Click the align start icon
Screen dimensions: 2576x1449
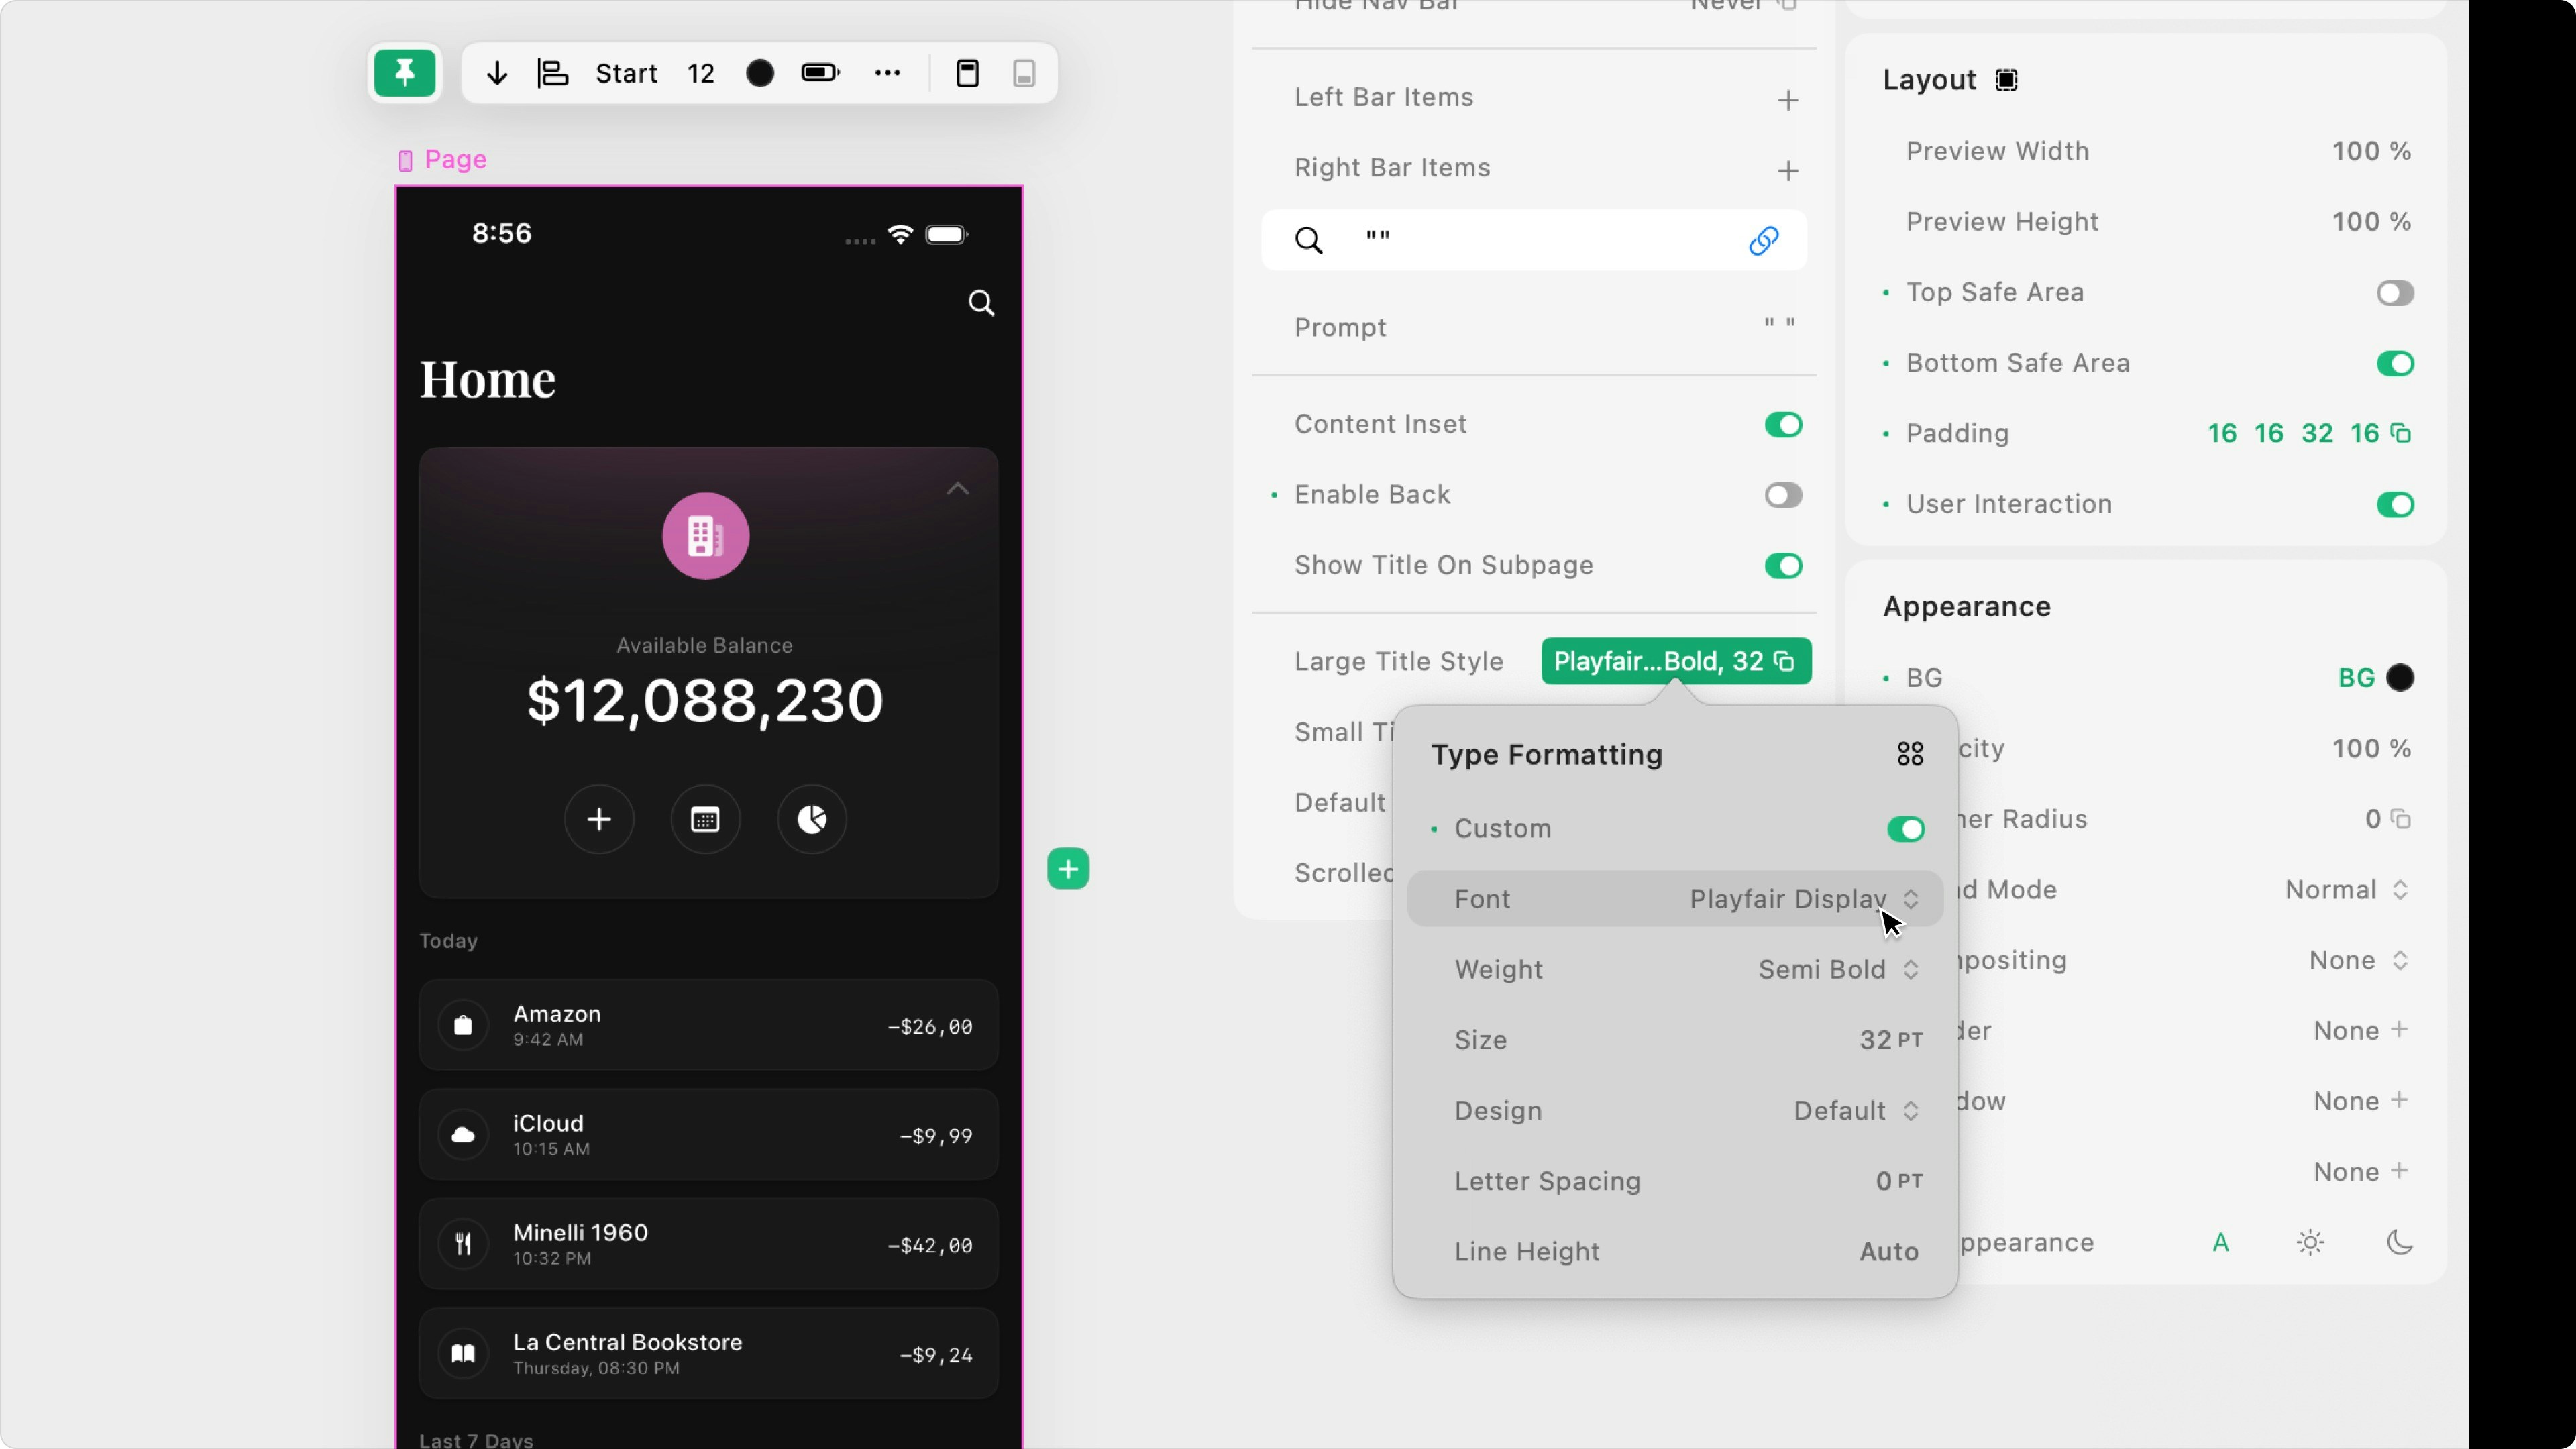click(553, 73)
